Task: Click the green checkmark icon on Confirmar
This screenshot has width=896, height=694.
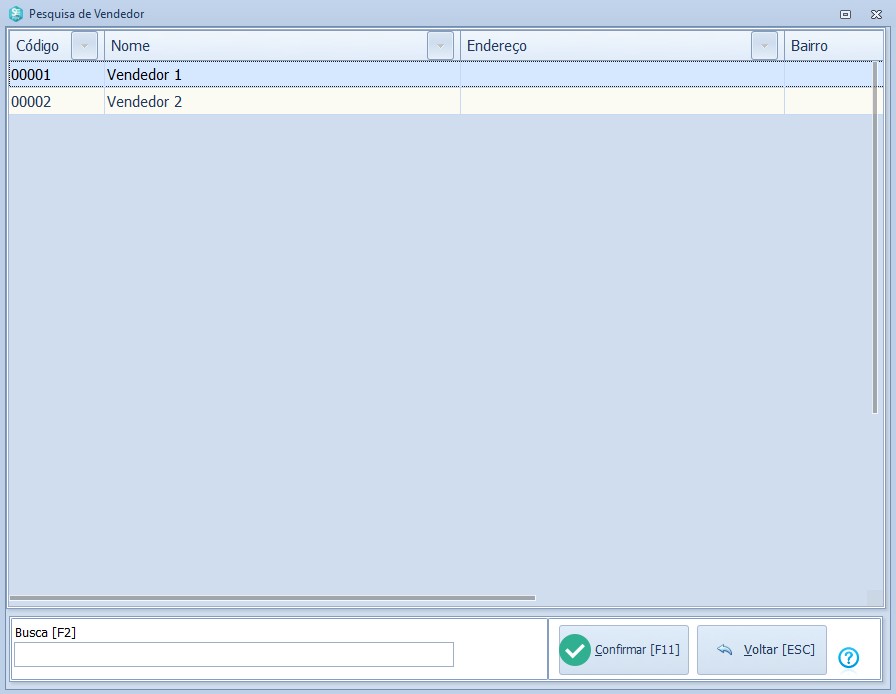Action: [x=575, y=650]
